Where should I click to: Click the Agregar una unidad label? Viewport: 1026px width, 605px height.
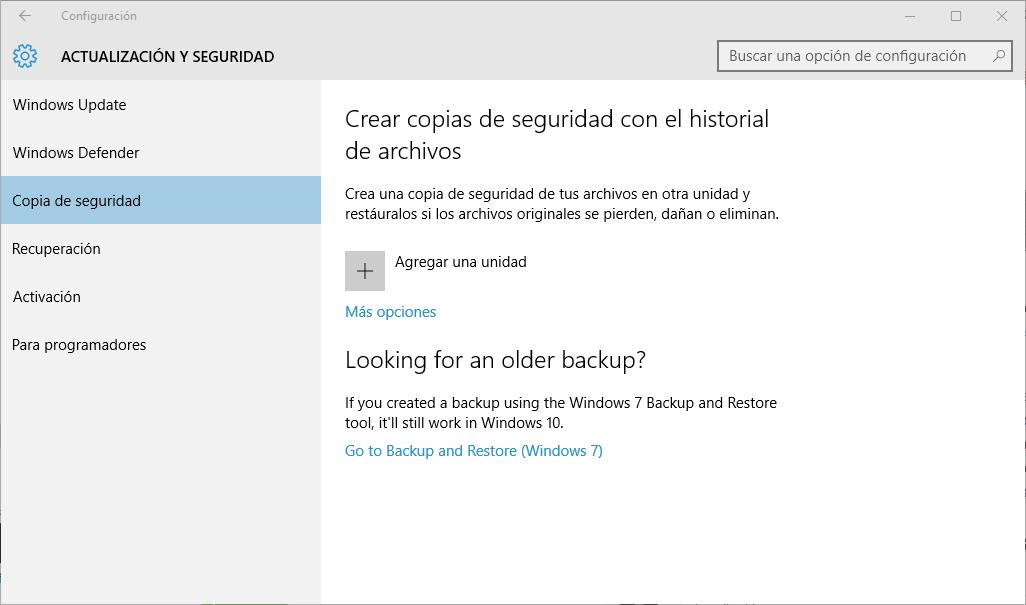click(461, 262)
